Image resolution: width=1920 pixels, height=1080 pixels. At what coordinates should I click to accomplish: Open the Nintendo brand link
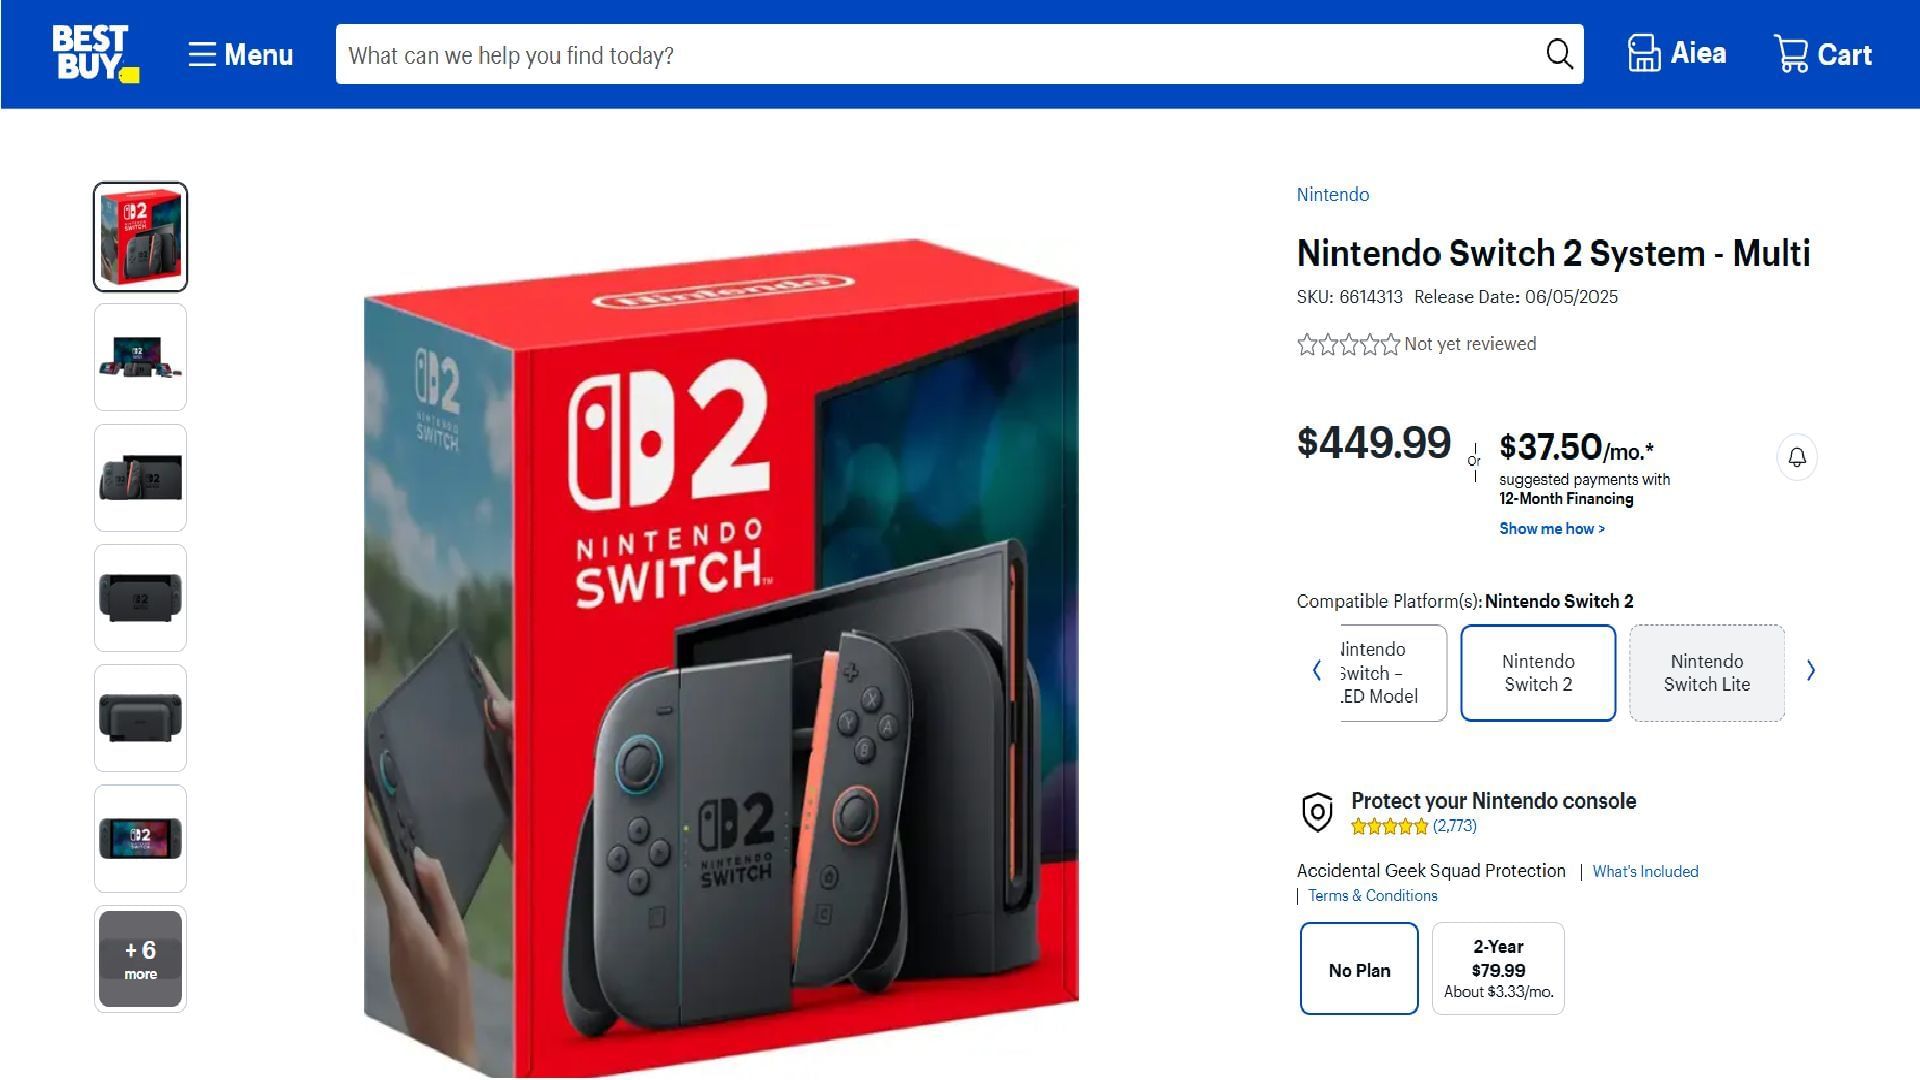click(1332, 195)
